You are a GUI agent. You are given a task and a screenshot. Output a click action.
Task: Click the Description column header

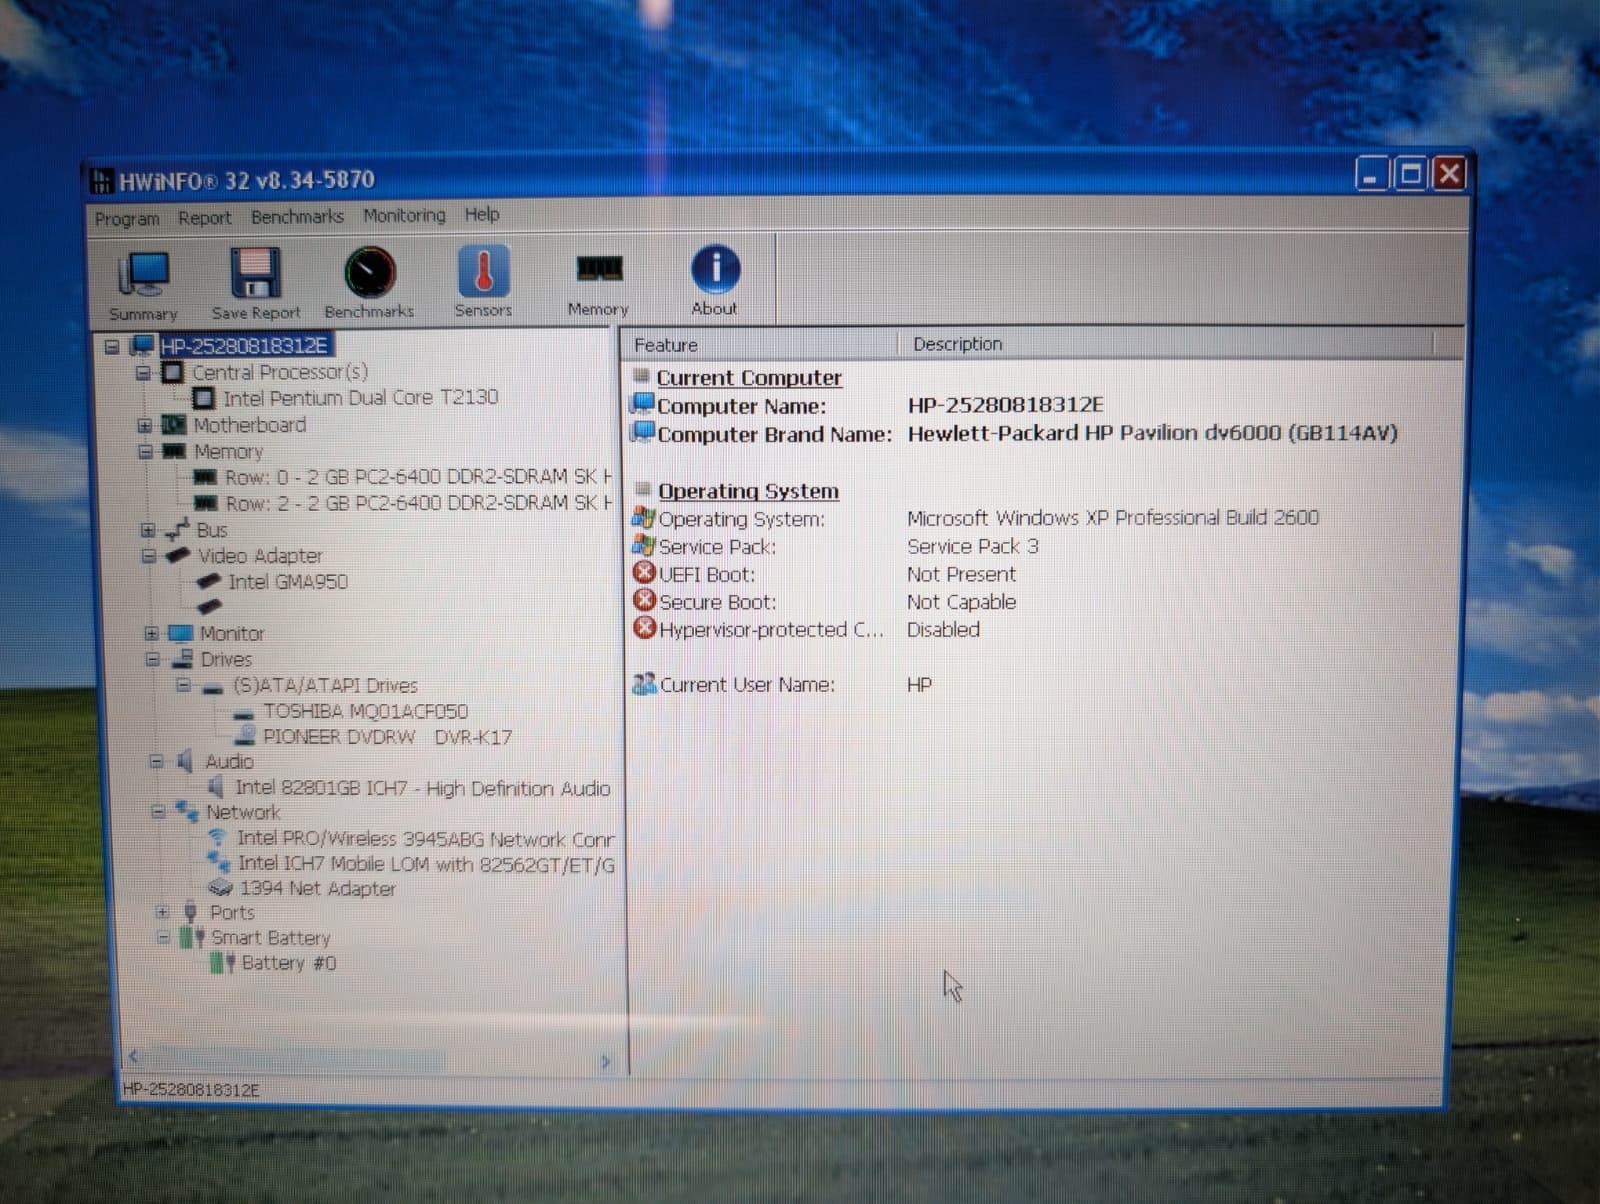click(x=1166, y=343)
